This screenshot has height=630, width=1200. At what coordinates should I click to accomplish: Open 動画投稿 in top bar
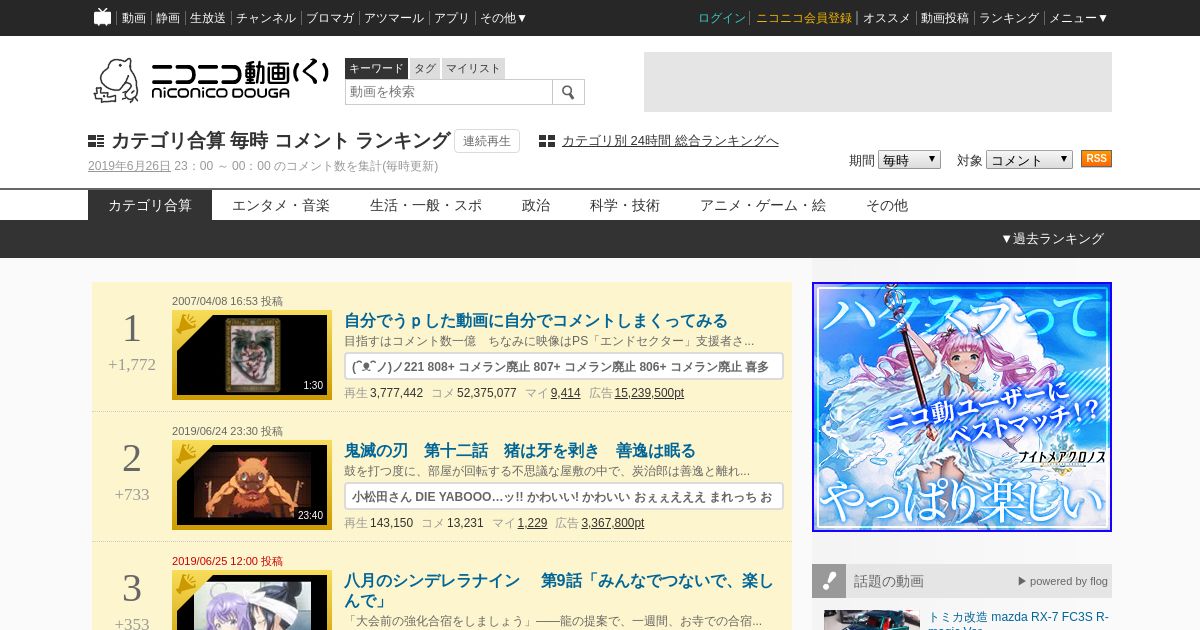pyautogui.click(x=945, y=18)
